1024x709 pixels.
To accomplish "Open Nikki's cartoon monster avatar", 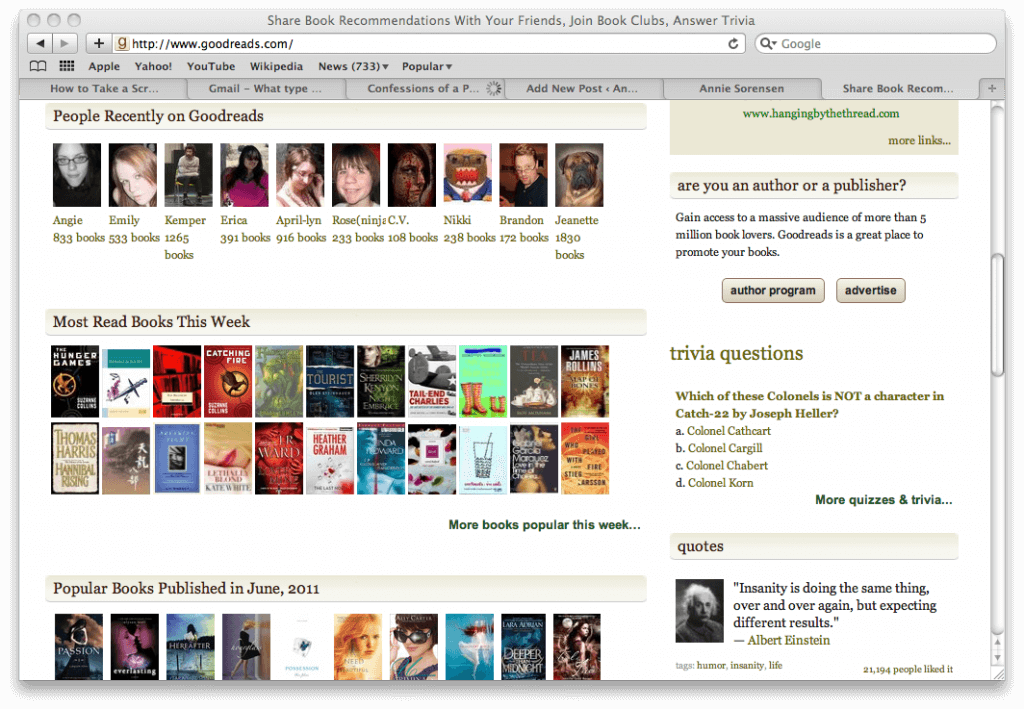I will click(468, 175).
